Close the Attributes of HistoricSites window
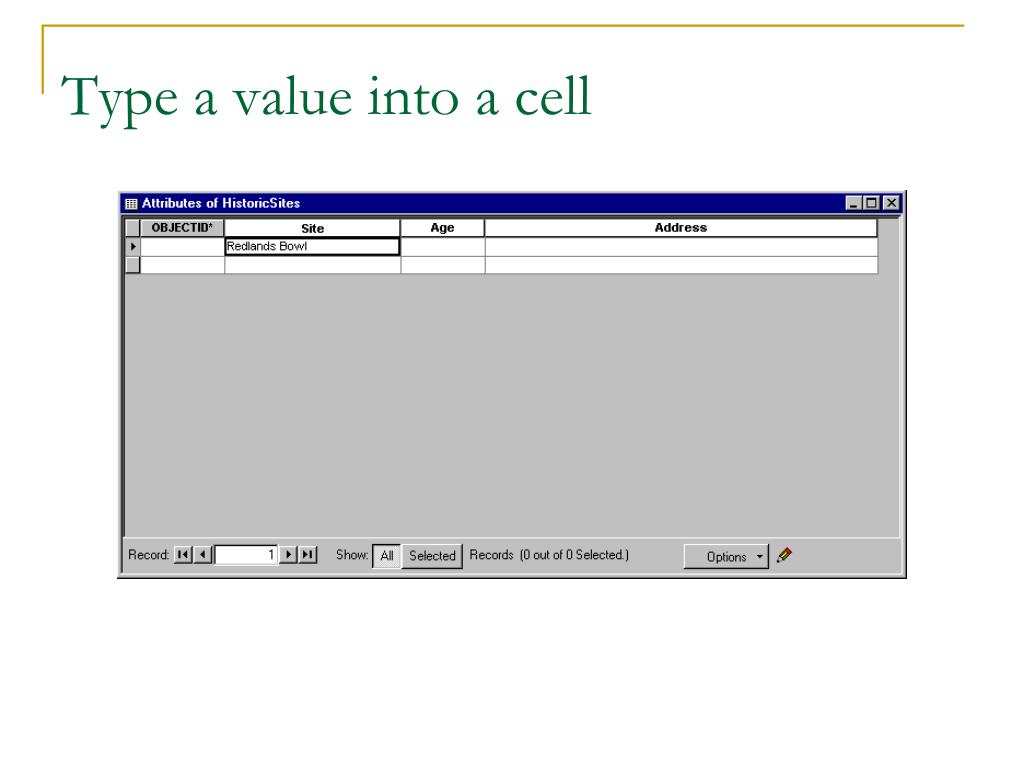This screenshot has height=768, width=1024. tap(891, 203)
